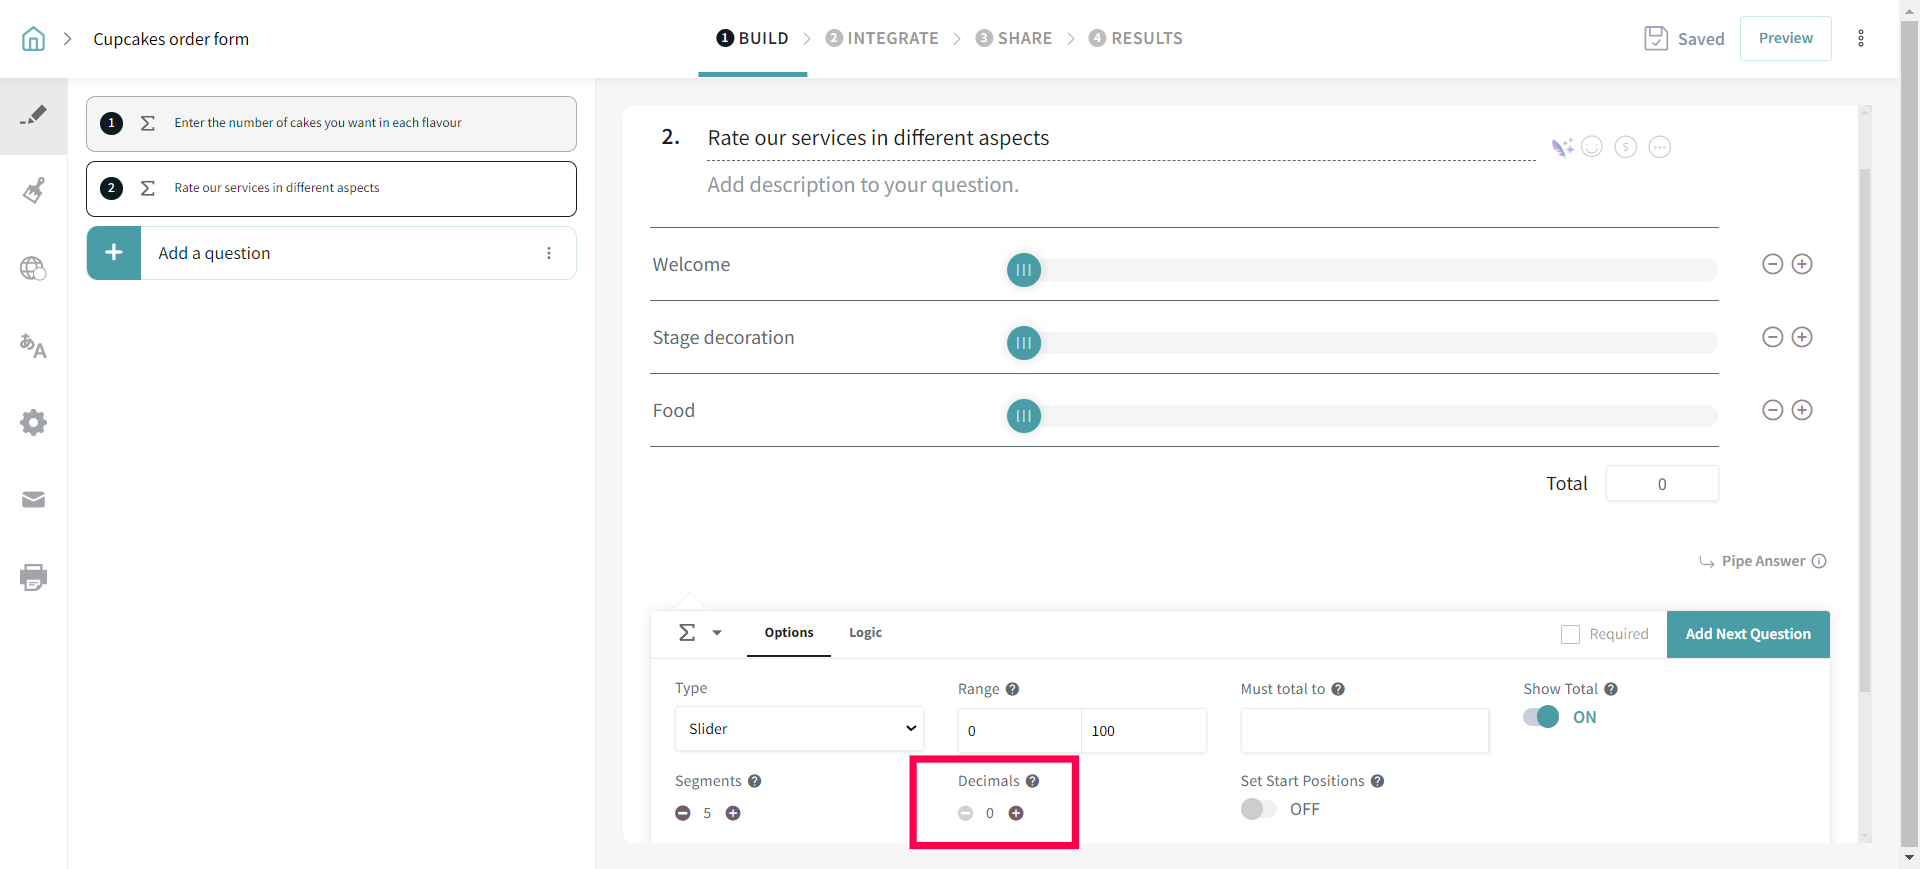The width and height of the screenshot is (1920, 869).
Task: Open the translation sidebar icon
Action: pos(33,346)
